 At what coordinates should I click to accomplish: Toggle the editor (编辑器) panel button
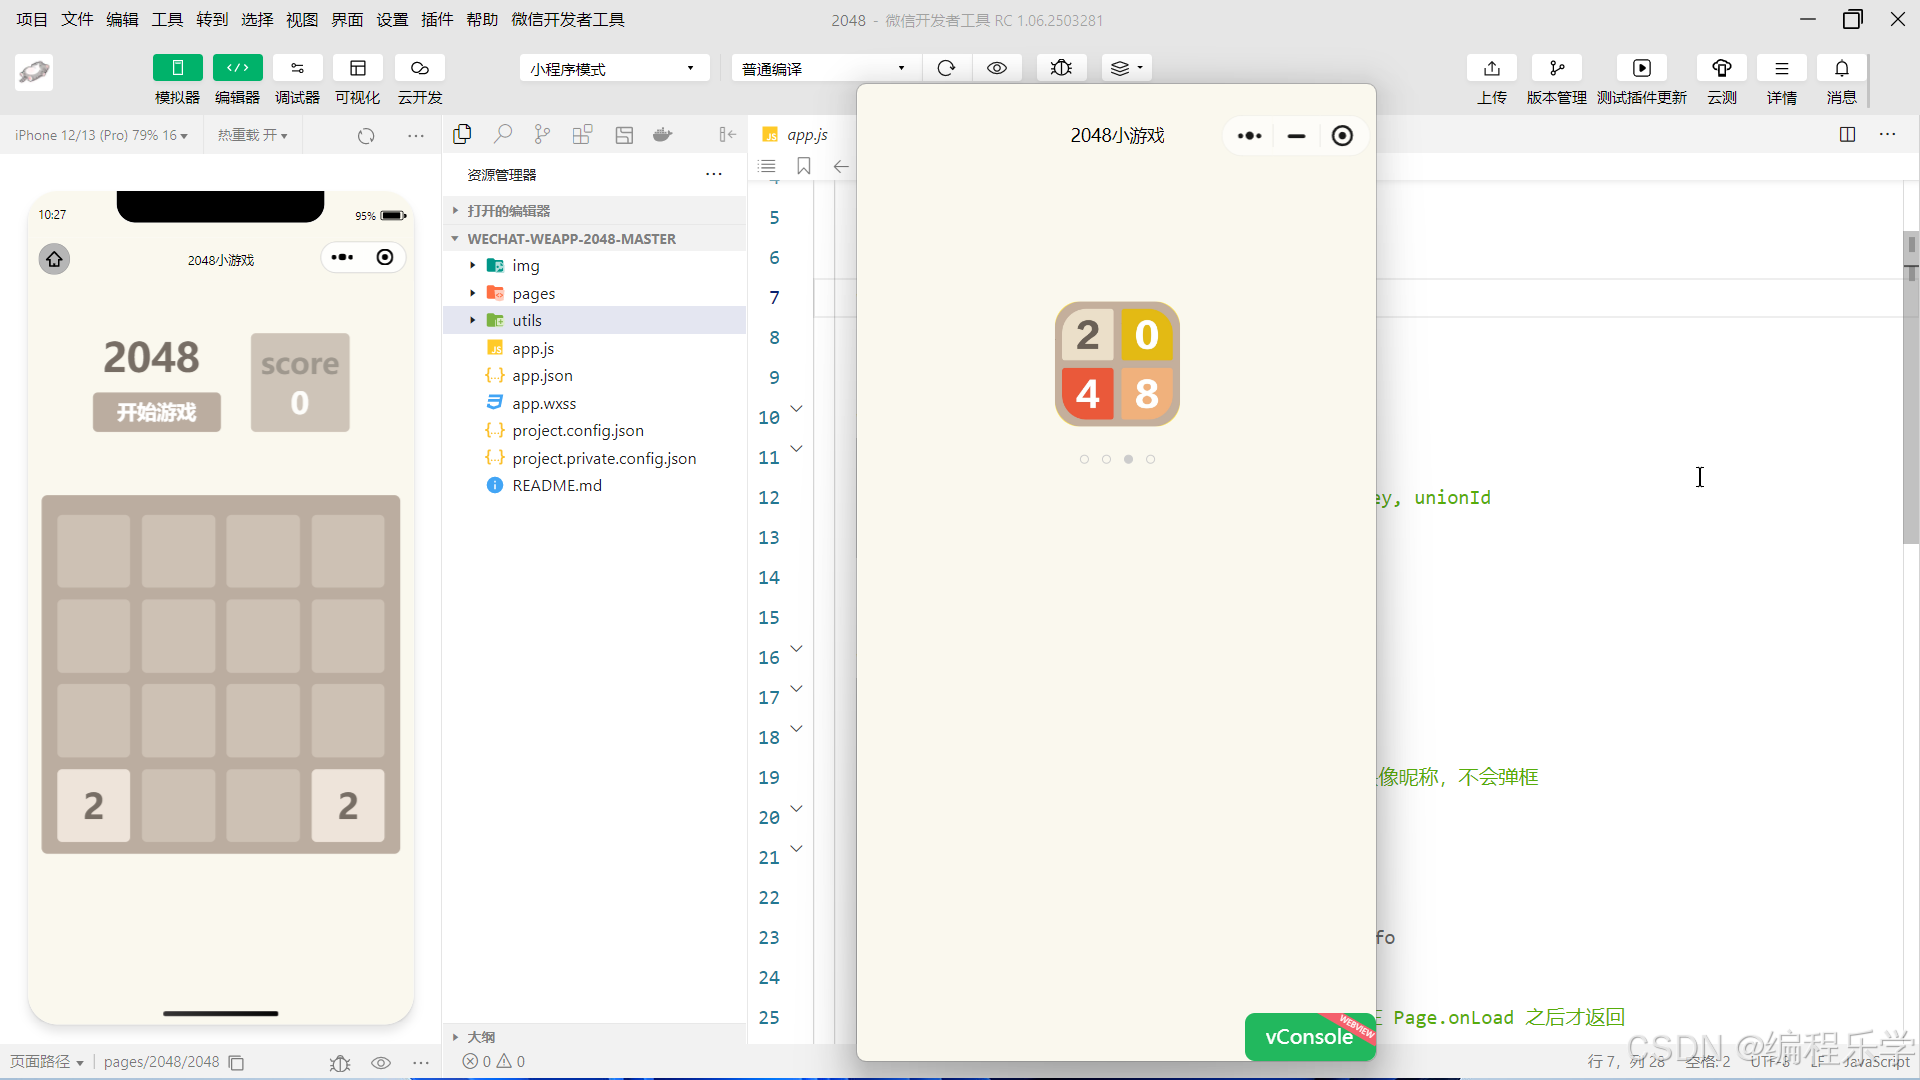click(237, 68)
